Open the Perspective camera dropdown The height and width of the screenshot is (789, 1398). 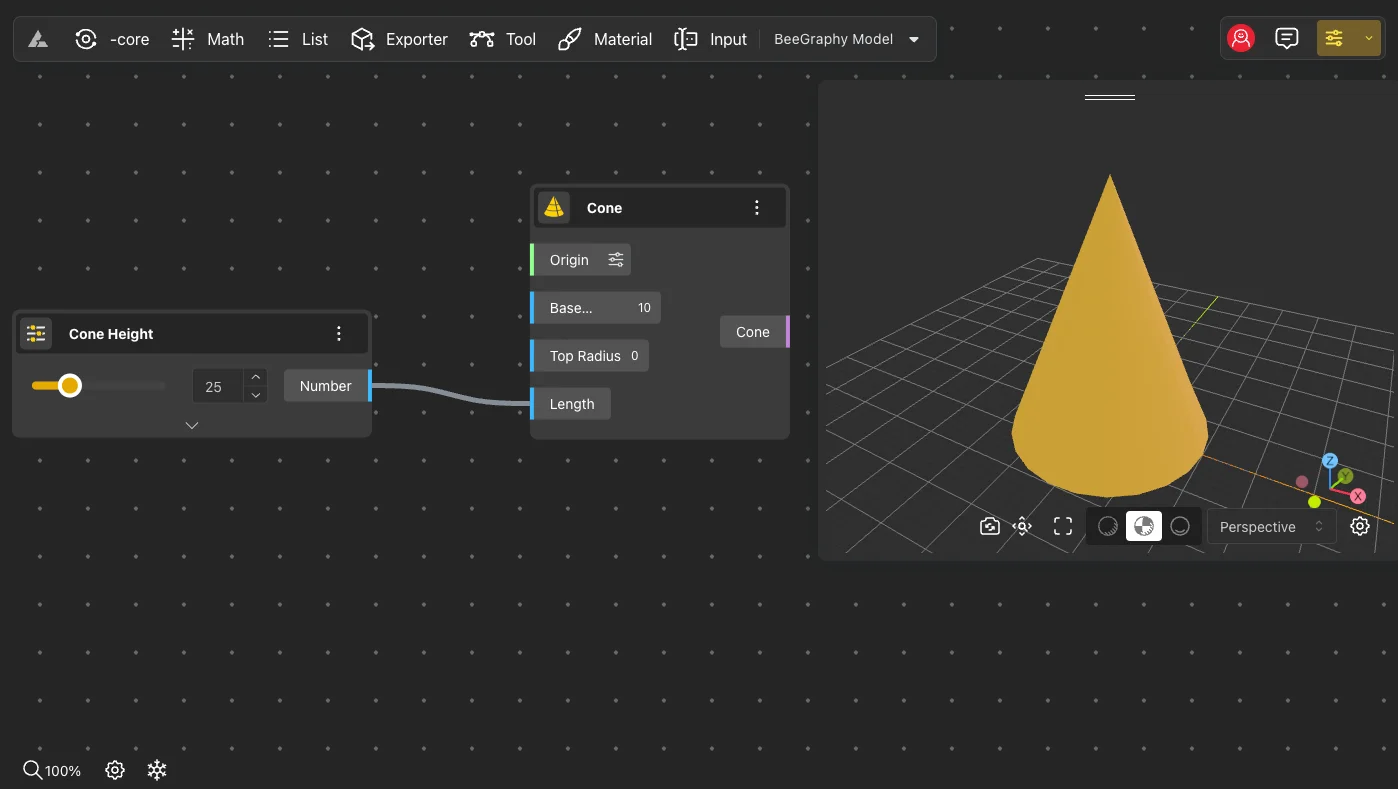(x=1271, y=527)
